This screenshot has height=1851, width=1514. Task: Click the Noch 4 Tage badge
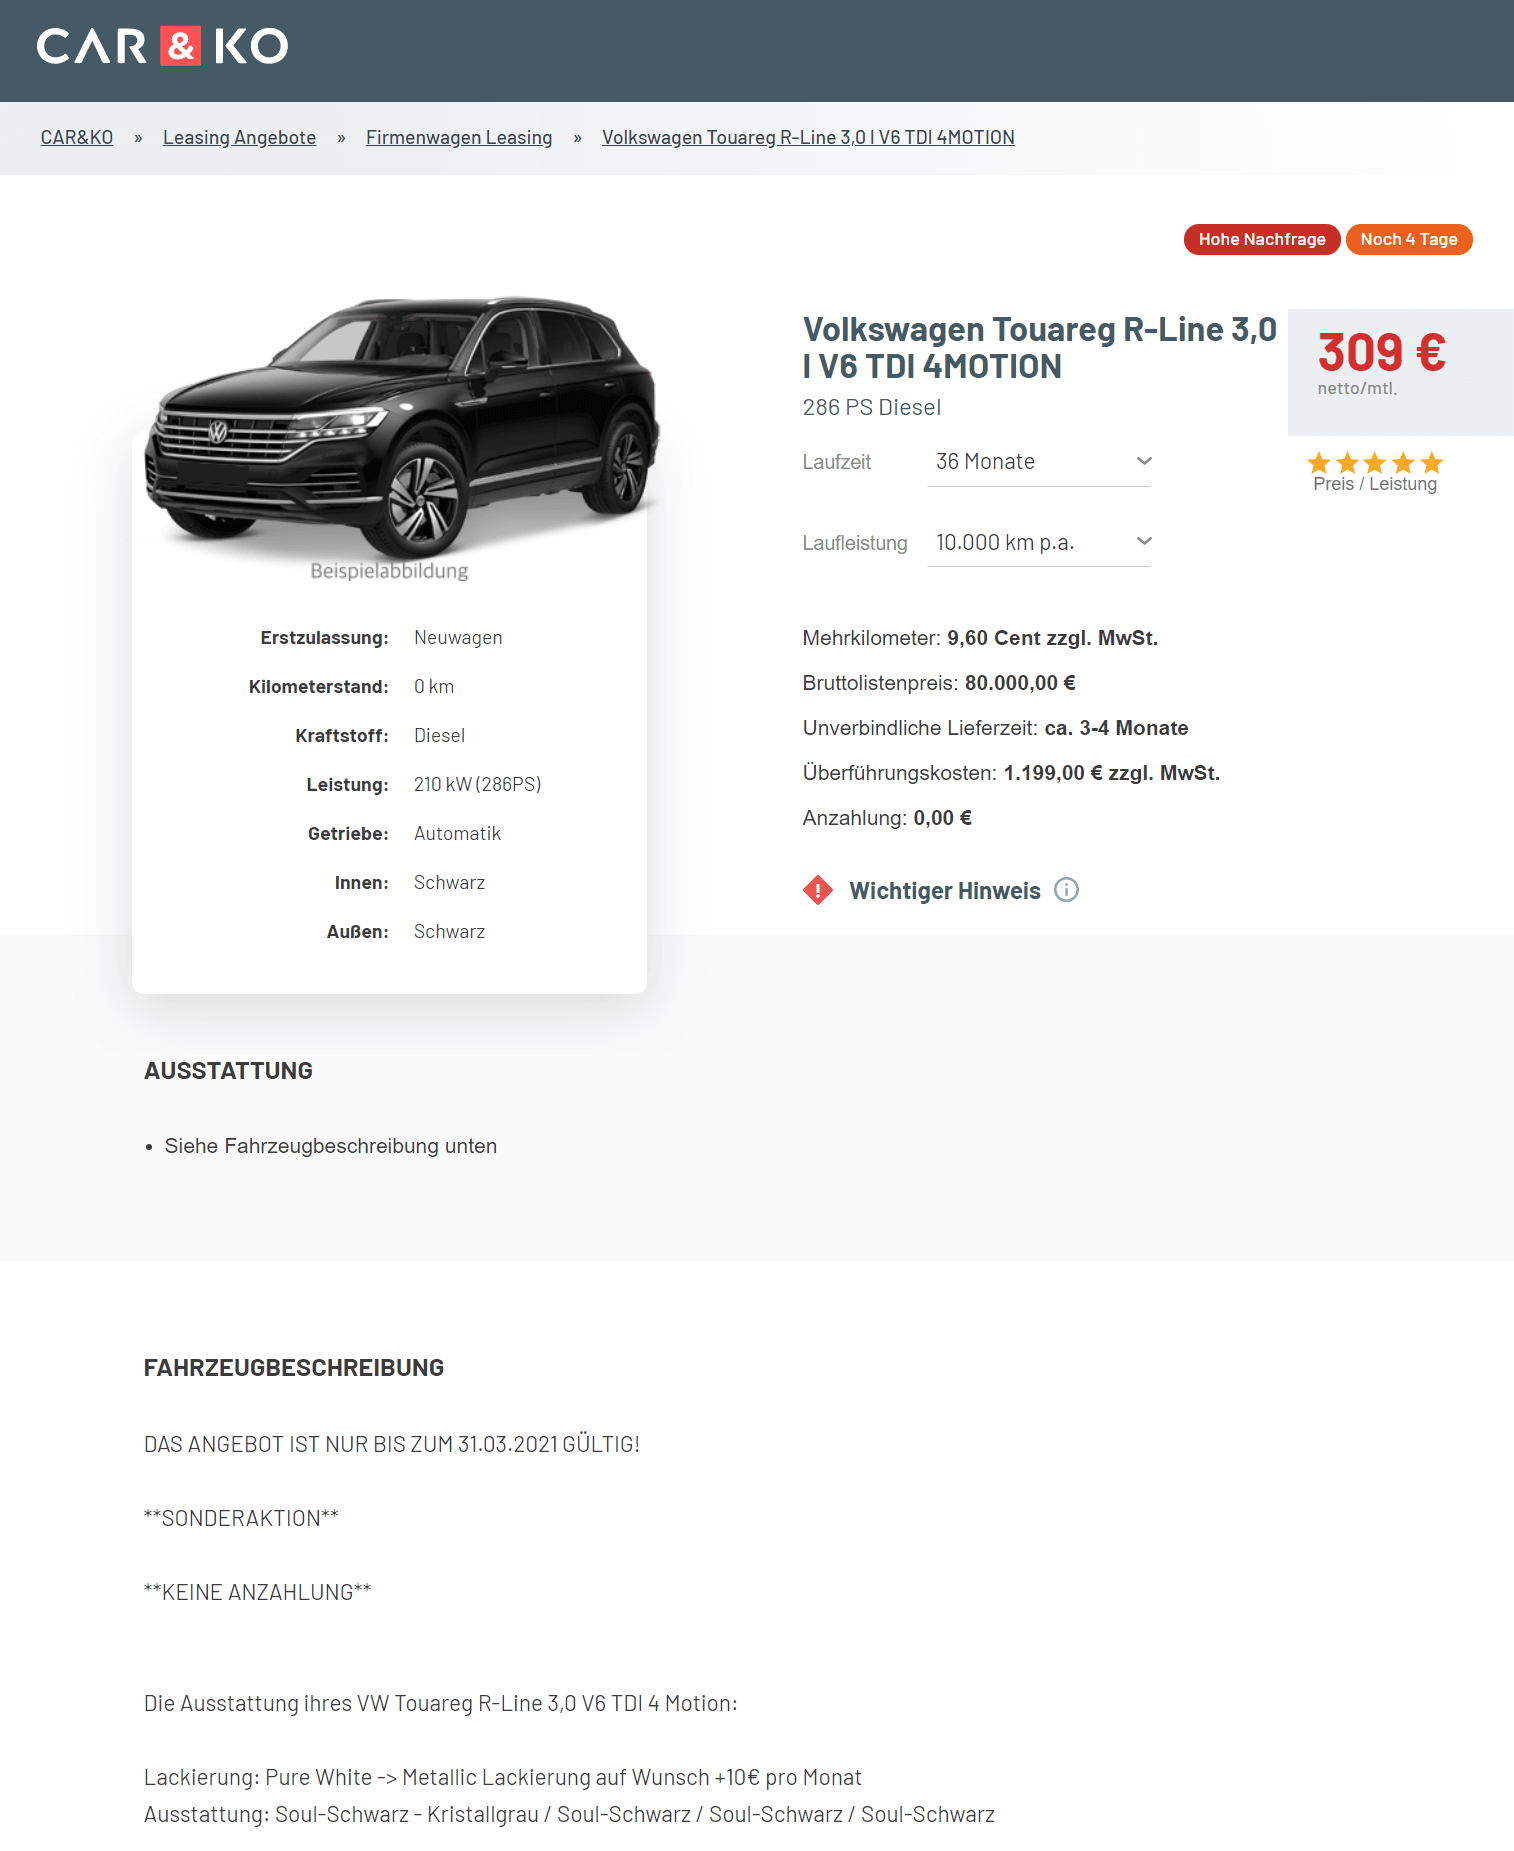click(x=1409, y=239)
